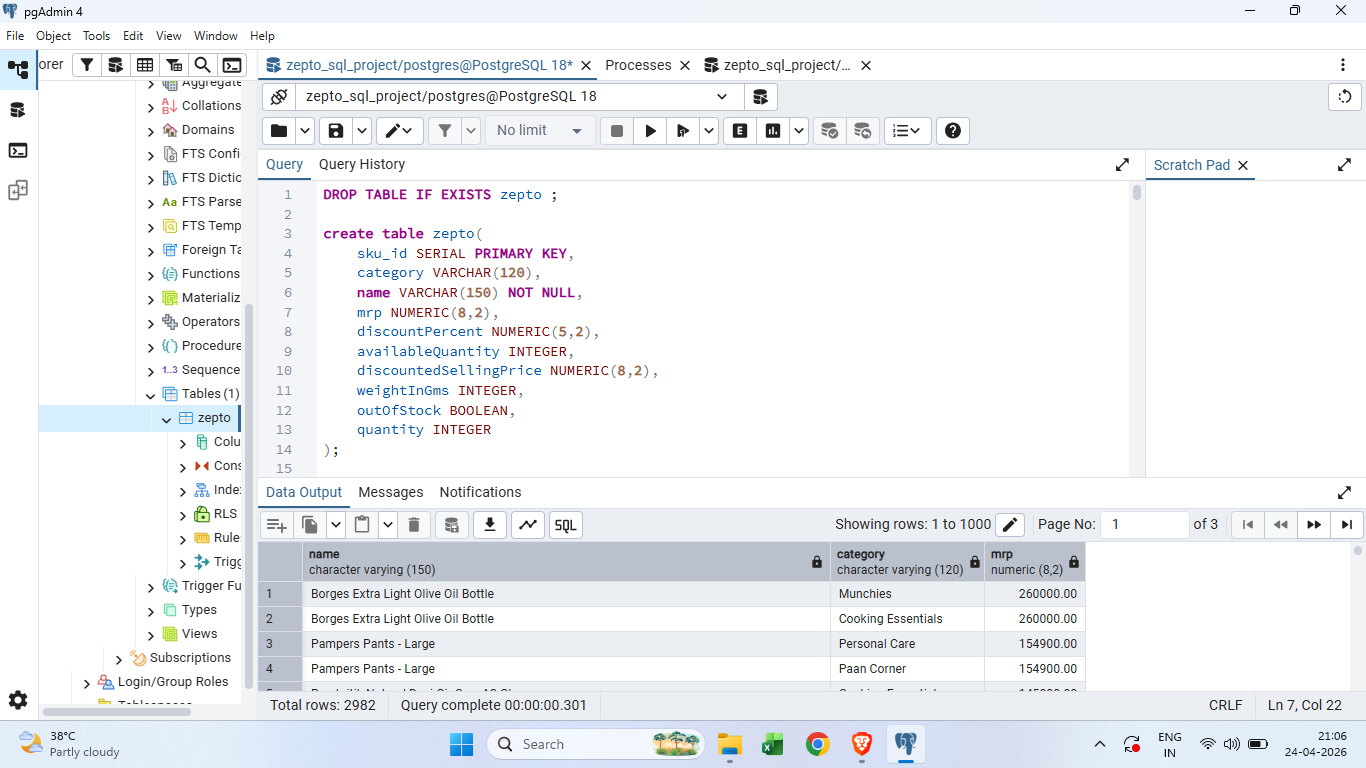Open the No limit rows dropdown
Screen dimensions: 1366x768
click(x=540, y=131)
